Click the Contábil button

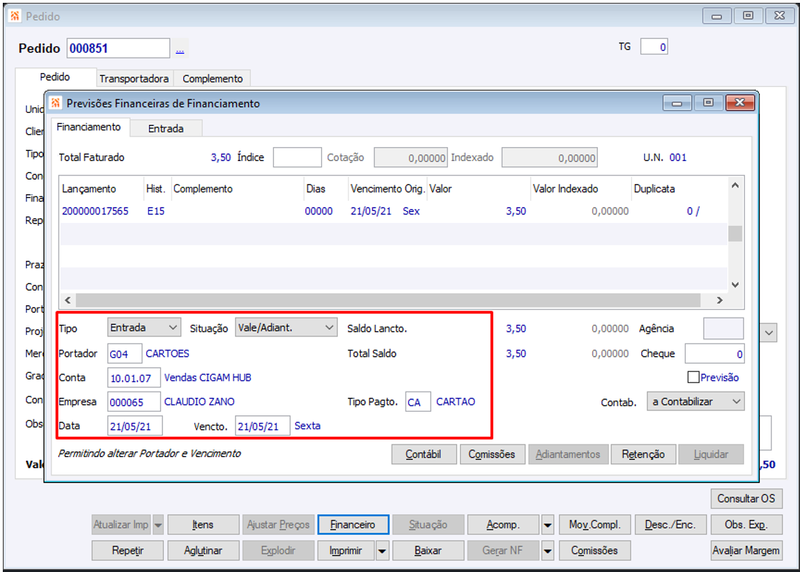[x=423, y=454]
